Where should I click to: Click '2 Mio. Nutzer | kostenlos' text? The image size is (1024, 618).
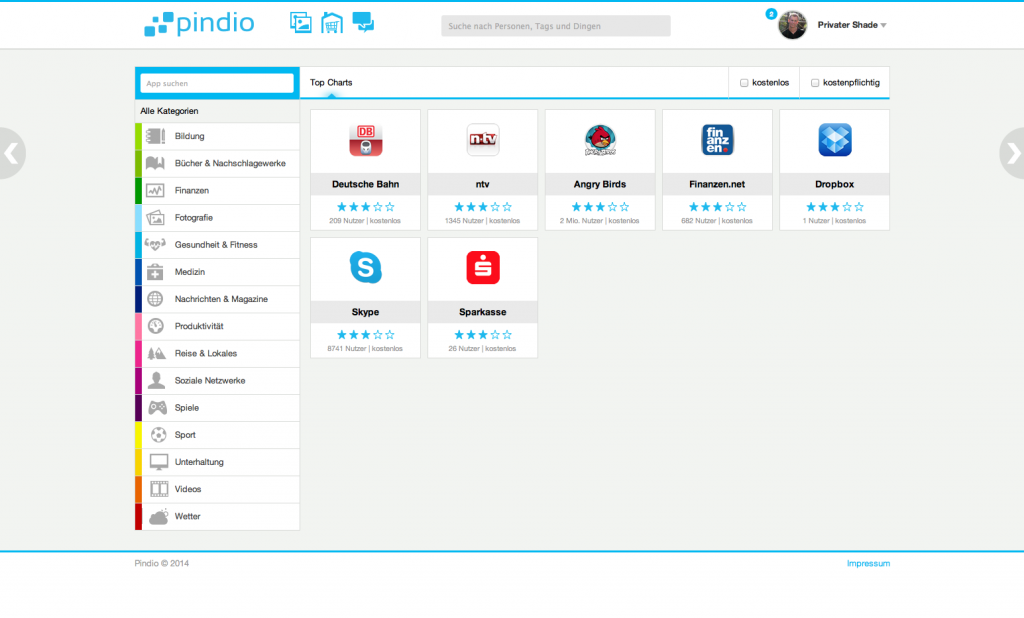(x=600, y=221)
